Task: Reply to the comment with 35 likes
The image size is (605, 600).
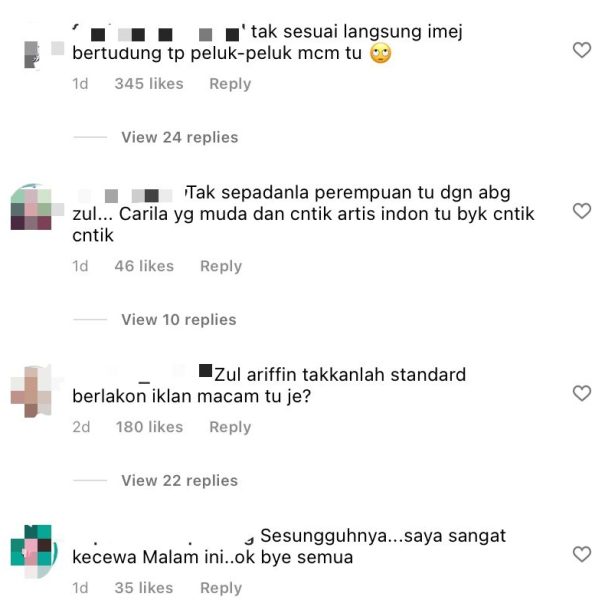Action: [x=221, y=588]
